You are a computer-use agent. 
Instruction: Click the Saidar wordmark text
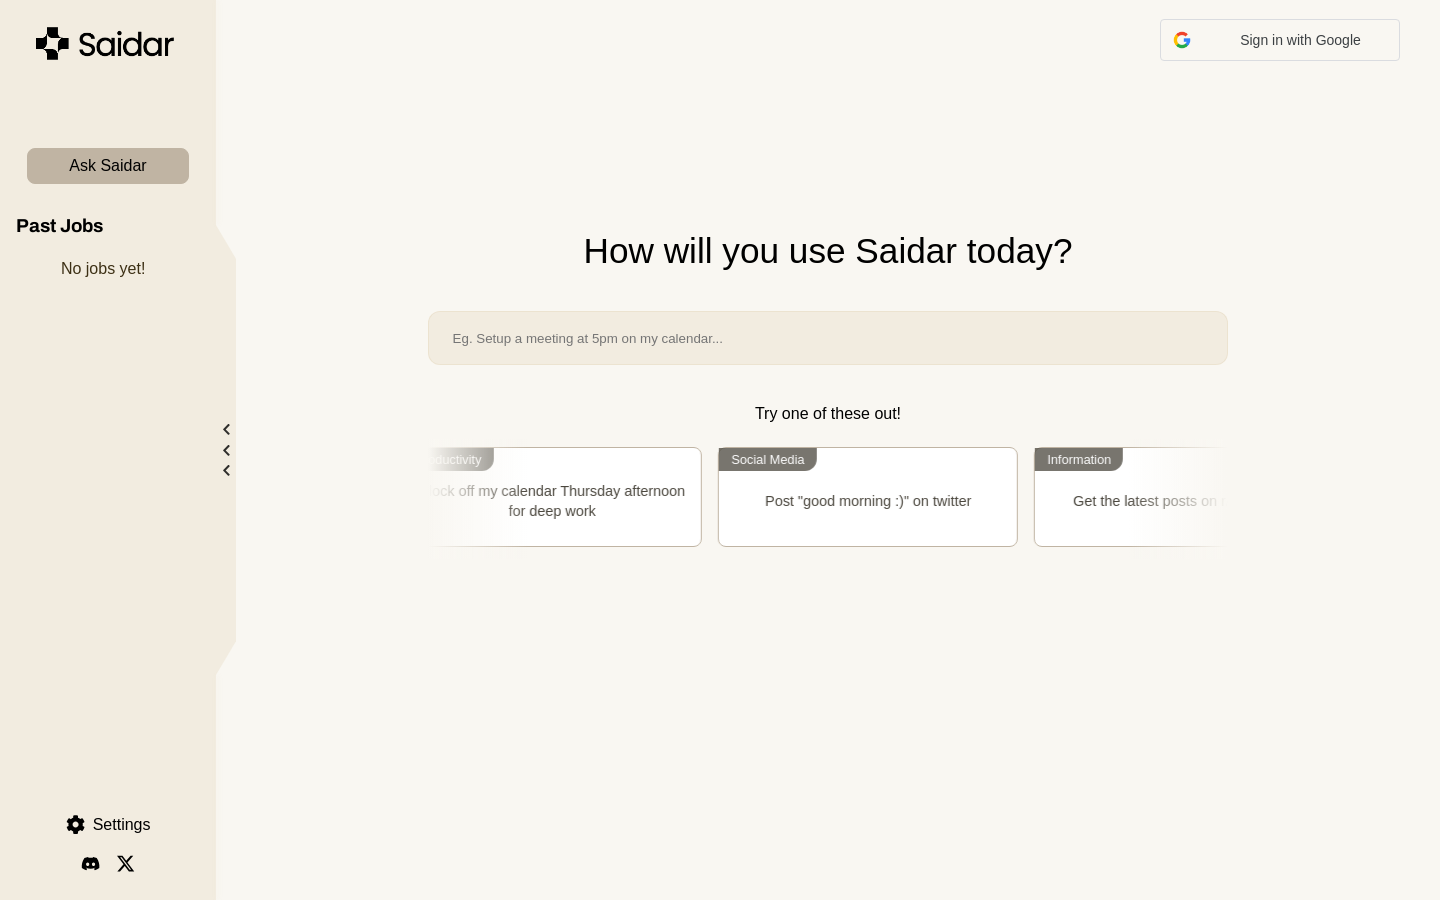tap(126, 45)
